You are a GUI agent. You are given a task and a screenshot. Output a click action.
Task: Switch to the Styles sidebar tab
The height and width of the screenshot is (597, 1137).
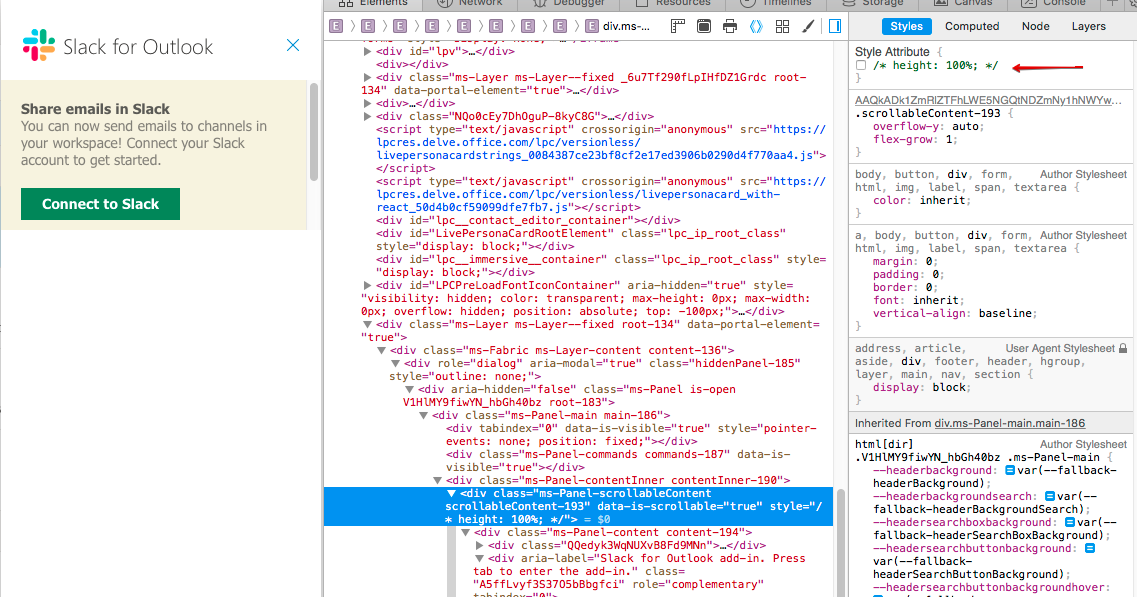tap(906, 26)
